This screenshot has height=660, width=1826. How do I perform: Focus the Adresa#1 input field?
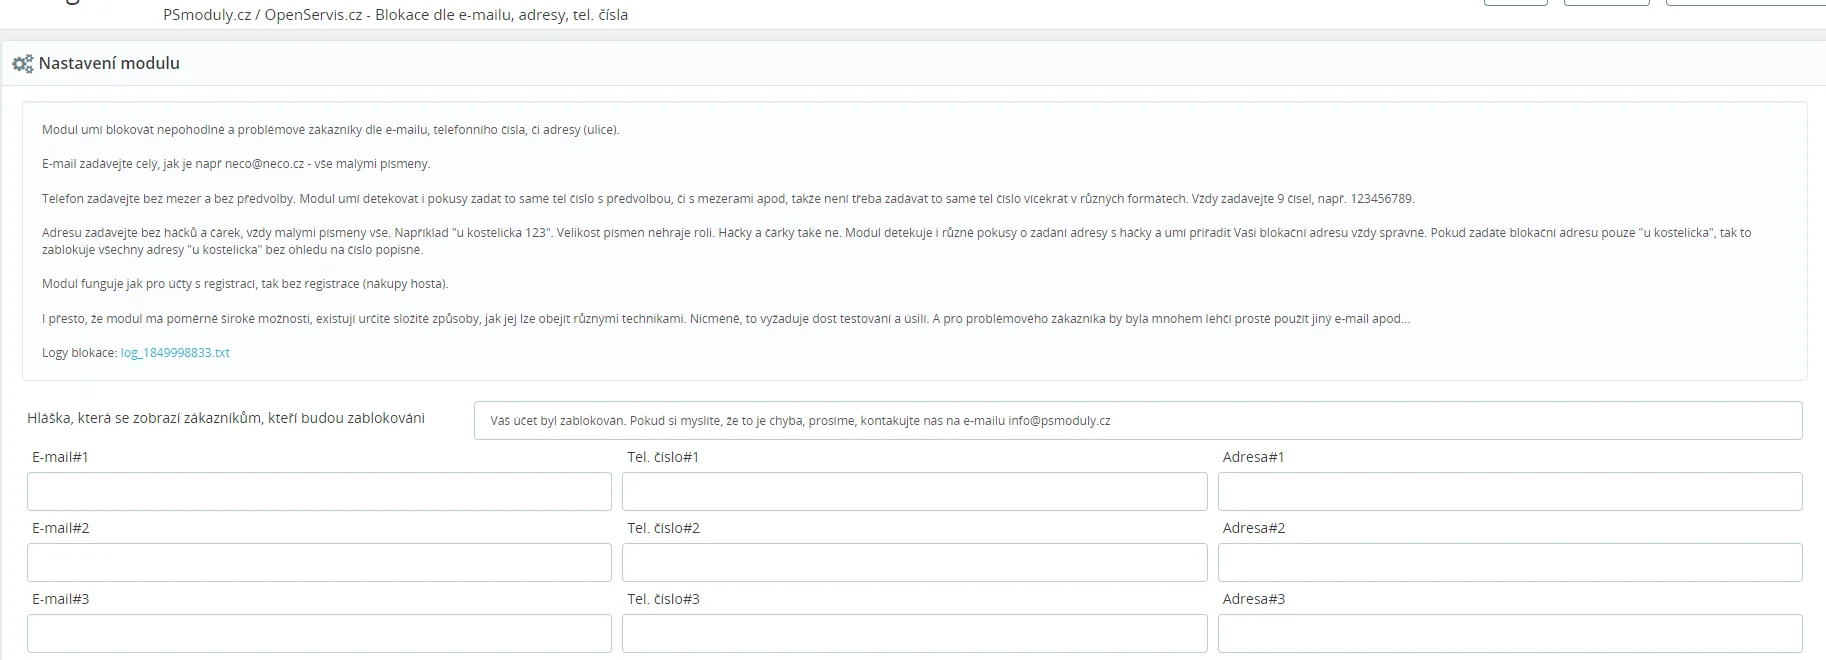pyautogui.click(x=1509, y=492)
